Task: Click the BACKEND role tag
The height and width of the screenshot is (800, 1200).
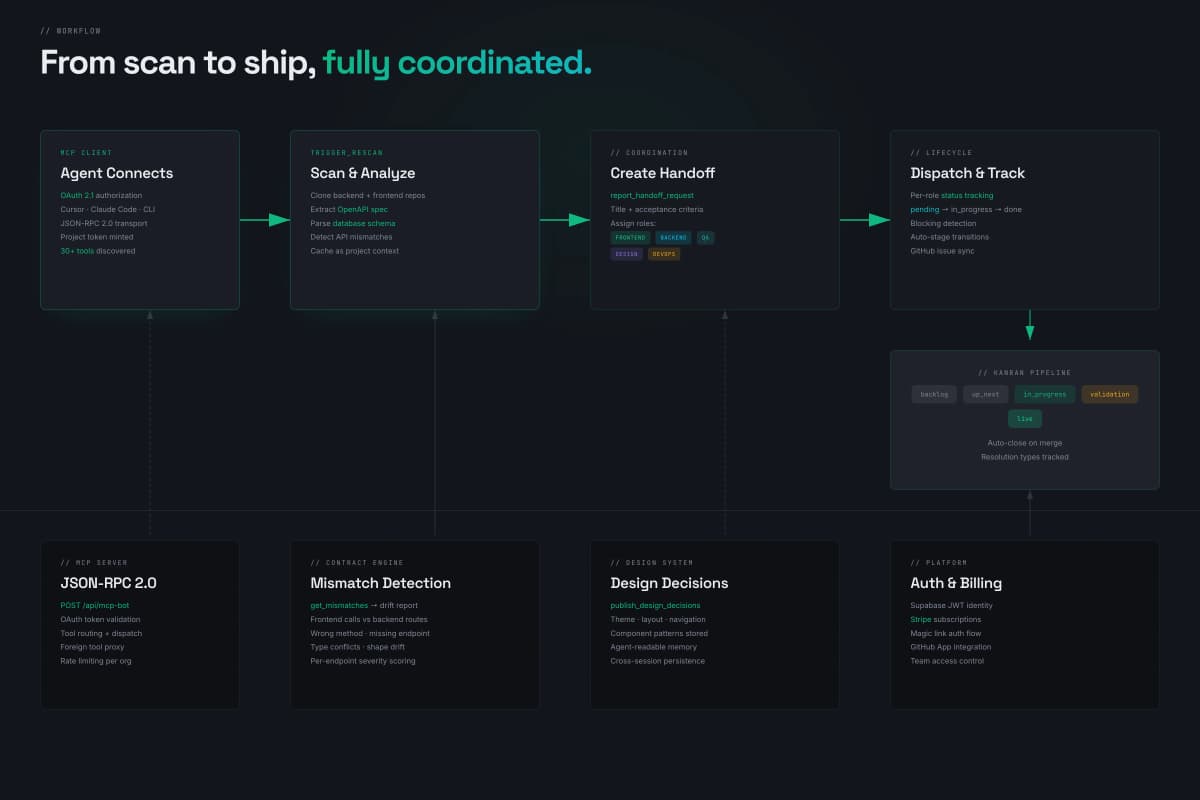Action: 673,238
